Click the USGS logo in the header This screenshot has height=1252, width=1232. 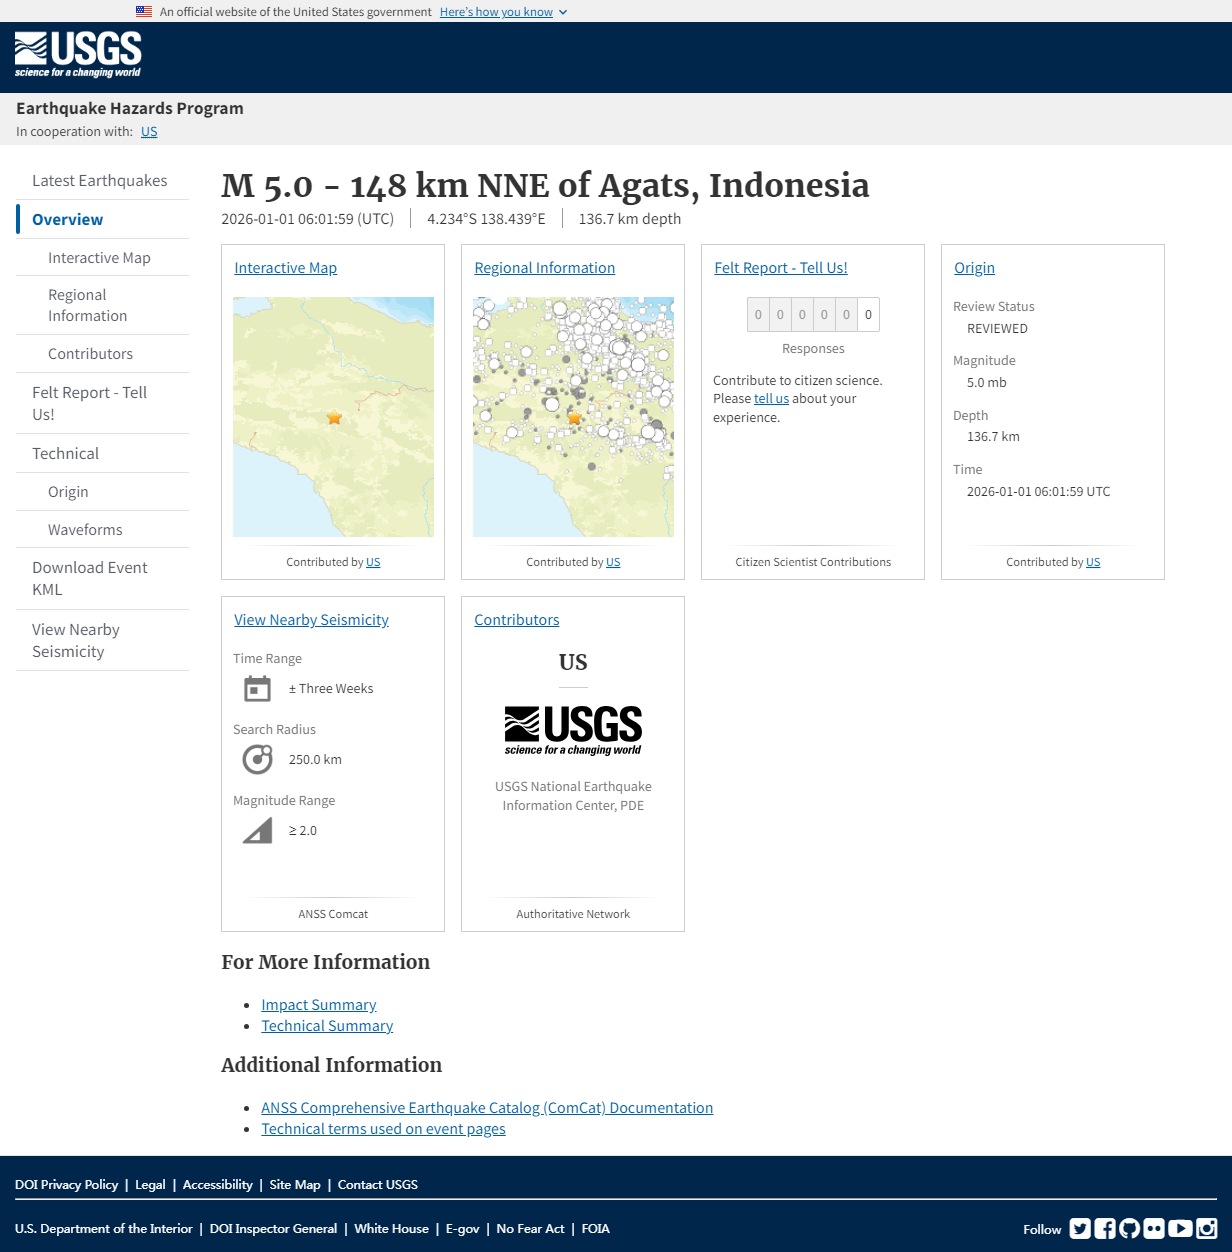click(x=77, y=55)
